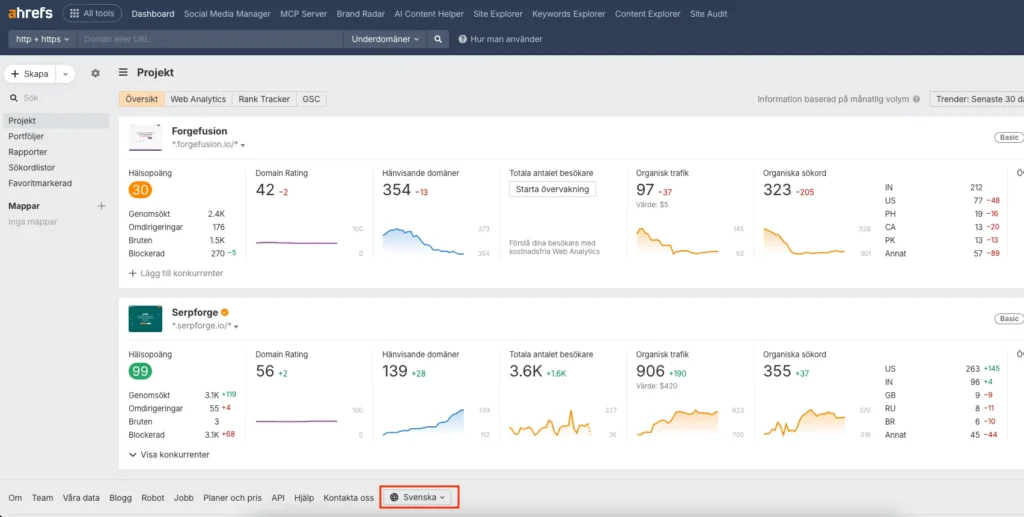Open MCP Server in top navigation
The width and height of the screenshot is (1024, 517).
click(x=304, y=14)
